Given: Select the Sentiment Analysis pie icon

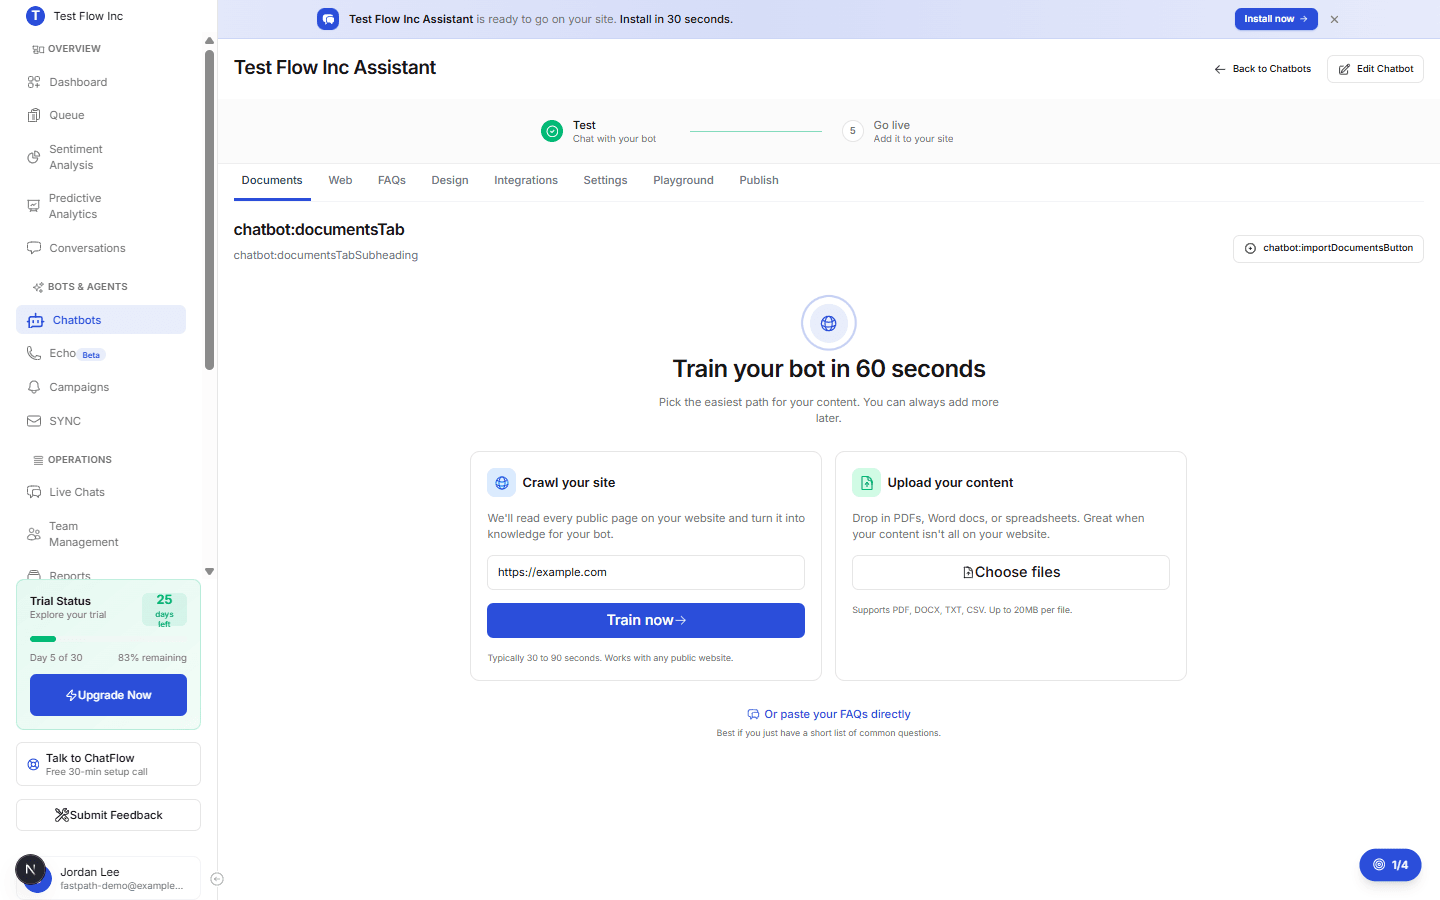Looking at the screenshot, I should [x=34, y=157].
